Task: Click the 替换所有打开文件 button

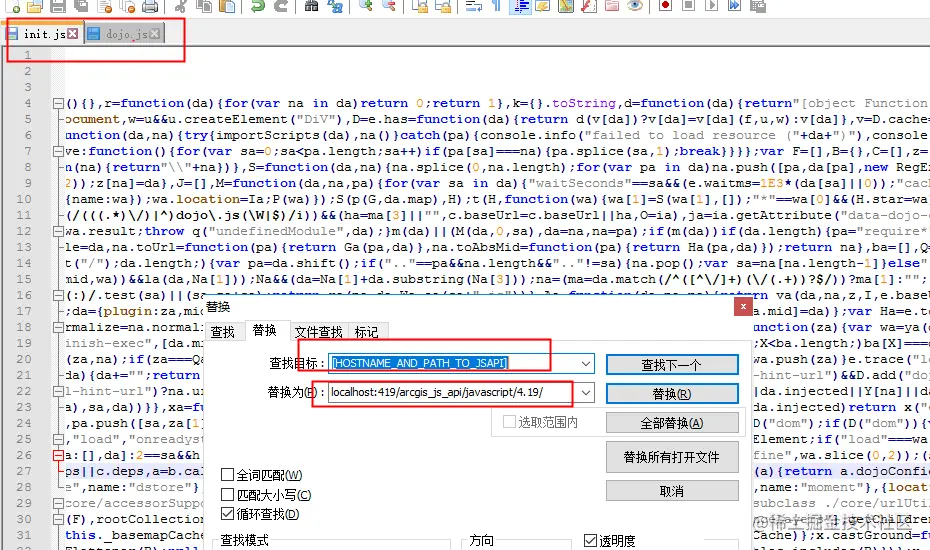Action: 672,457
